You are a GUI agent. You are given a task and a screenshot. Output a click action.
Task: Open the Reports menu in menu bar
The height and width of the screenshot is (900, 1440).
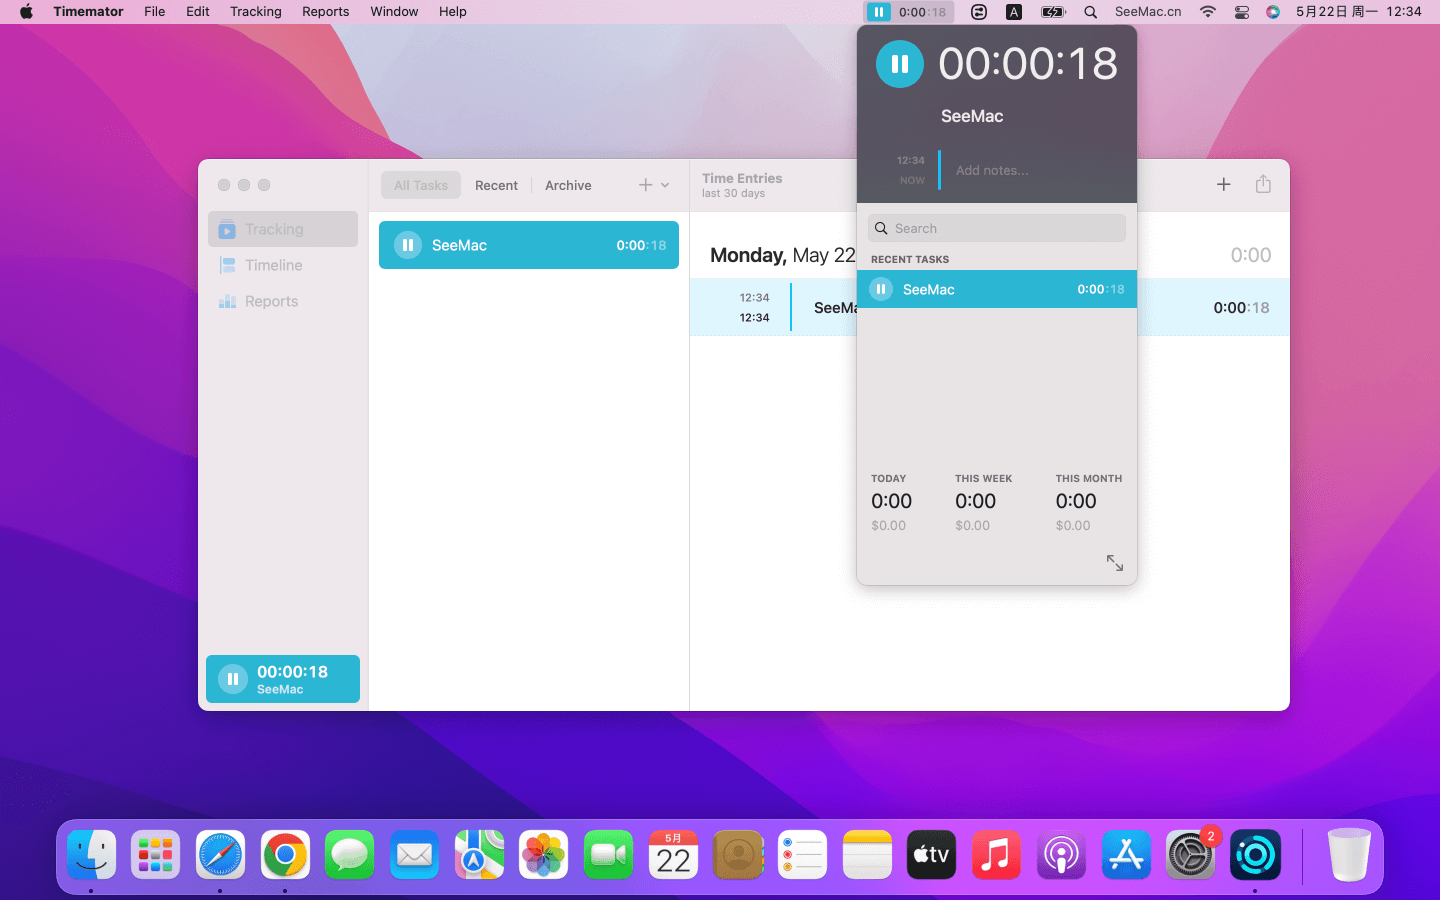click(x=326, y=12)
